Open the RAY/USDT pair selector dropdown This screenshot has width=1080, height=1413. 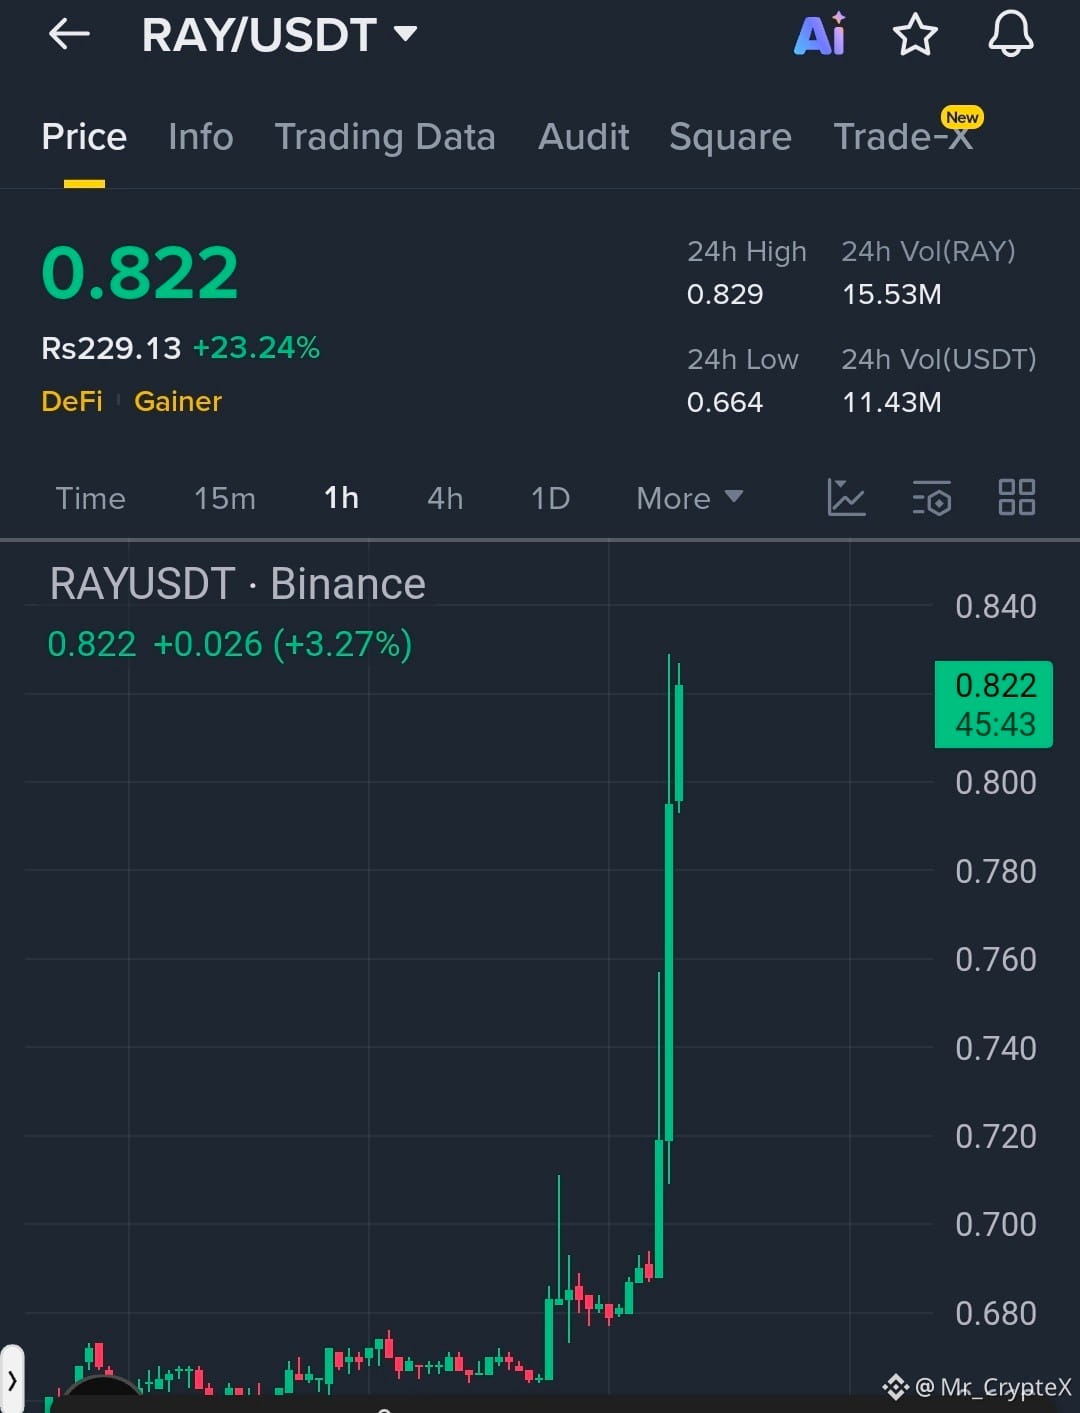[280, 35]
